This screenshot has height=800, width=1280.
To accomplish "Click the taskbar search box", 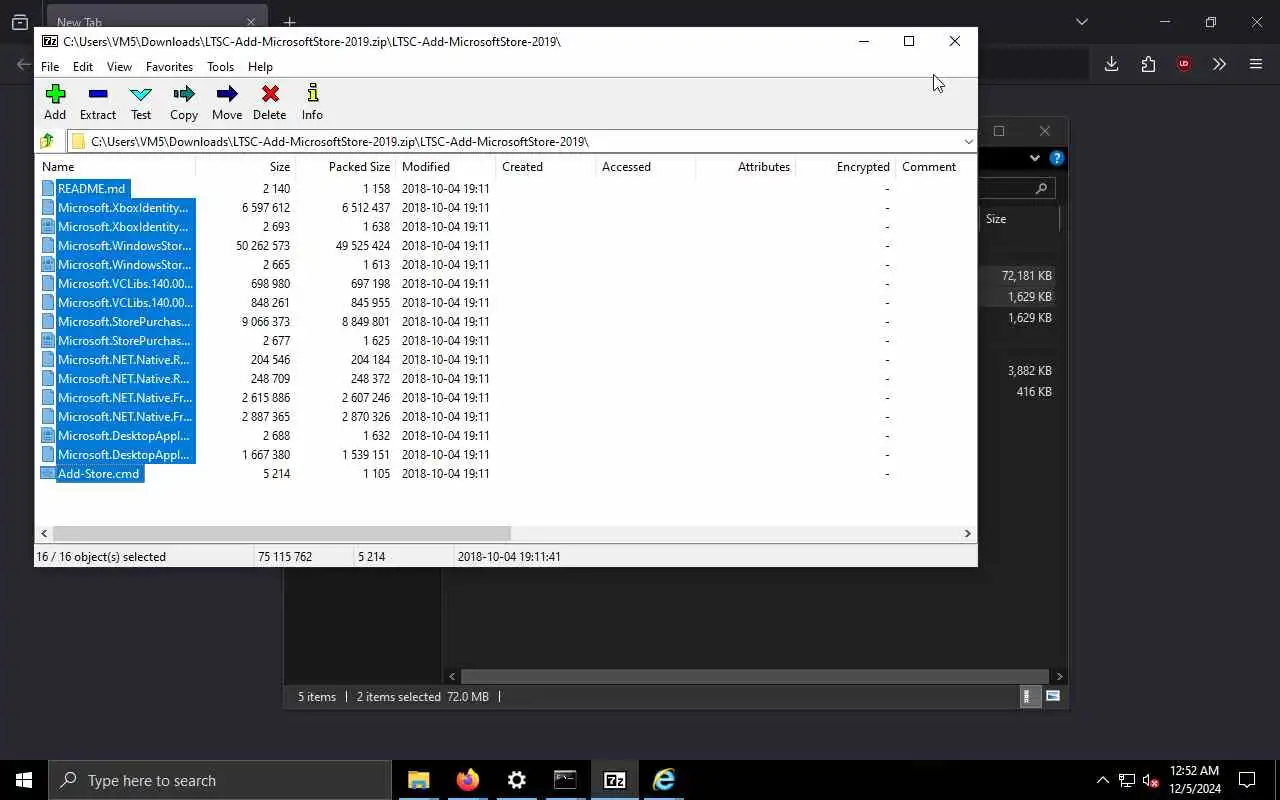I will (x=220, y=780).
